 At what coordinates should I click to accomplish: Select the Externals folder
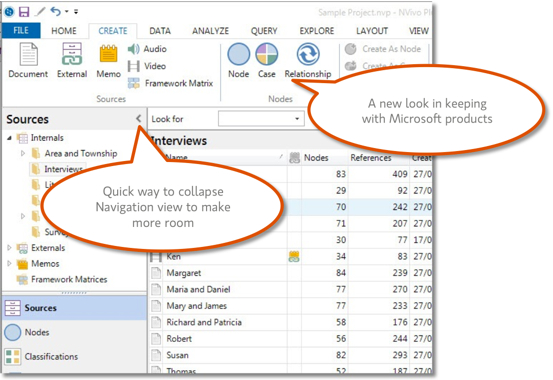[48, 248]
